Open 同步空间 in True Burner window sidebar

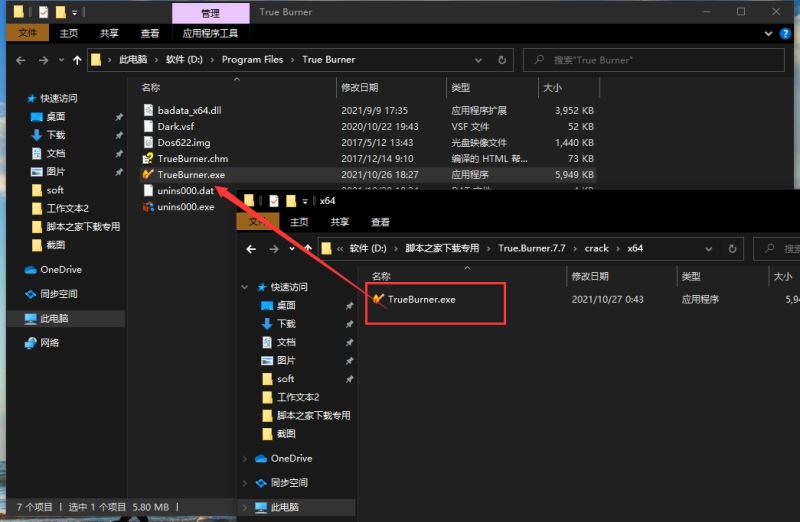(58, 294)
